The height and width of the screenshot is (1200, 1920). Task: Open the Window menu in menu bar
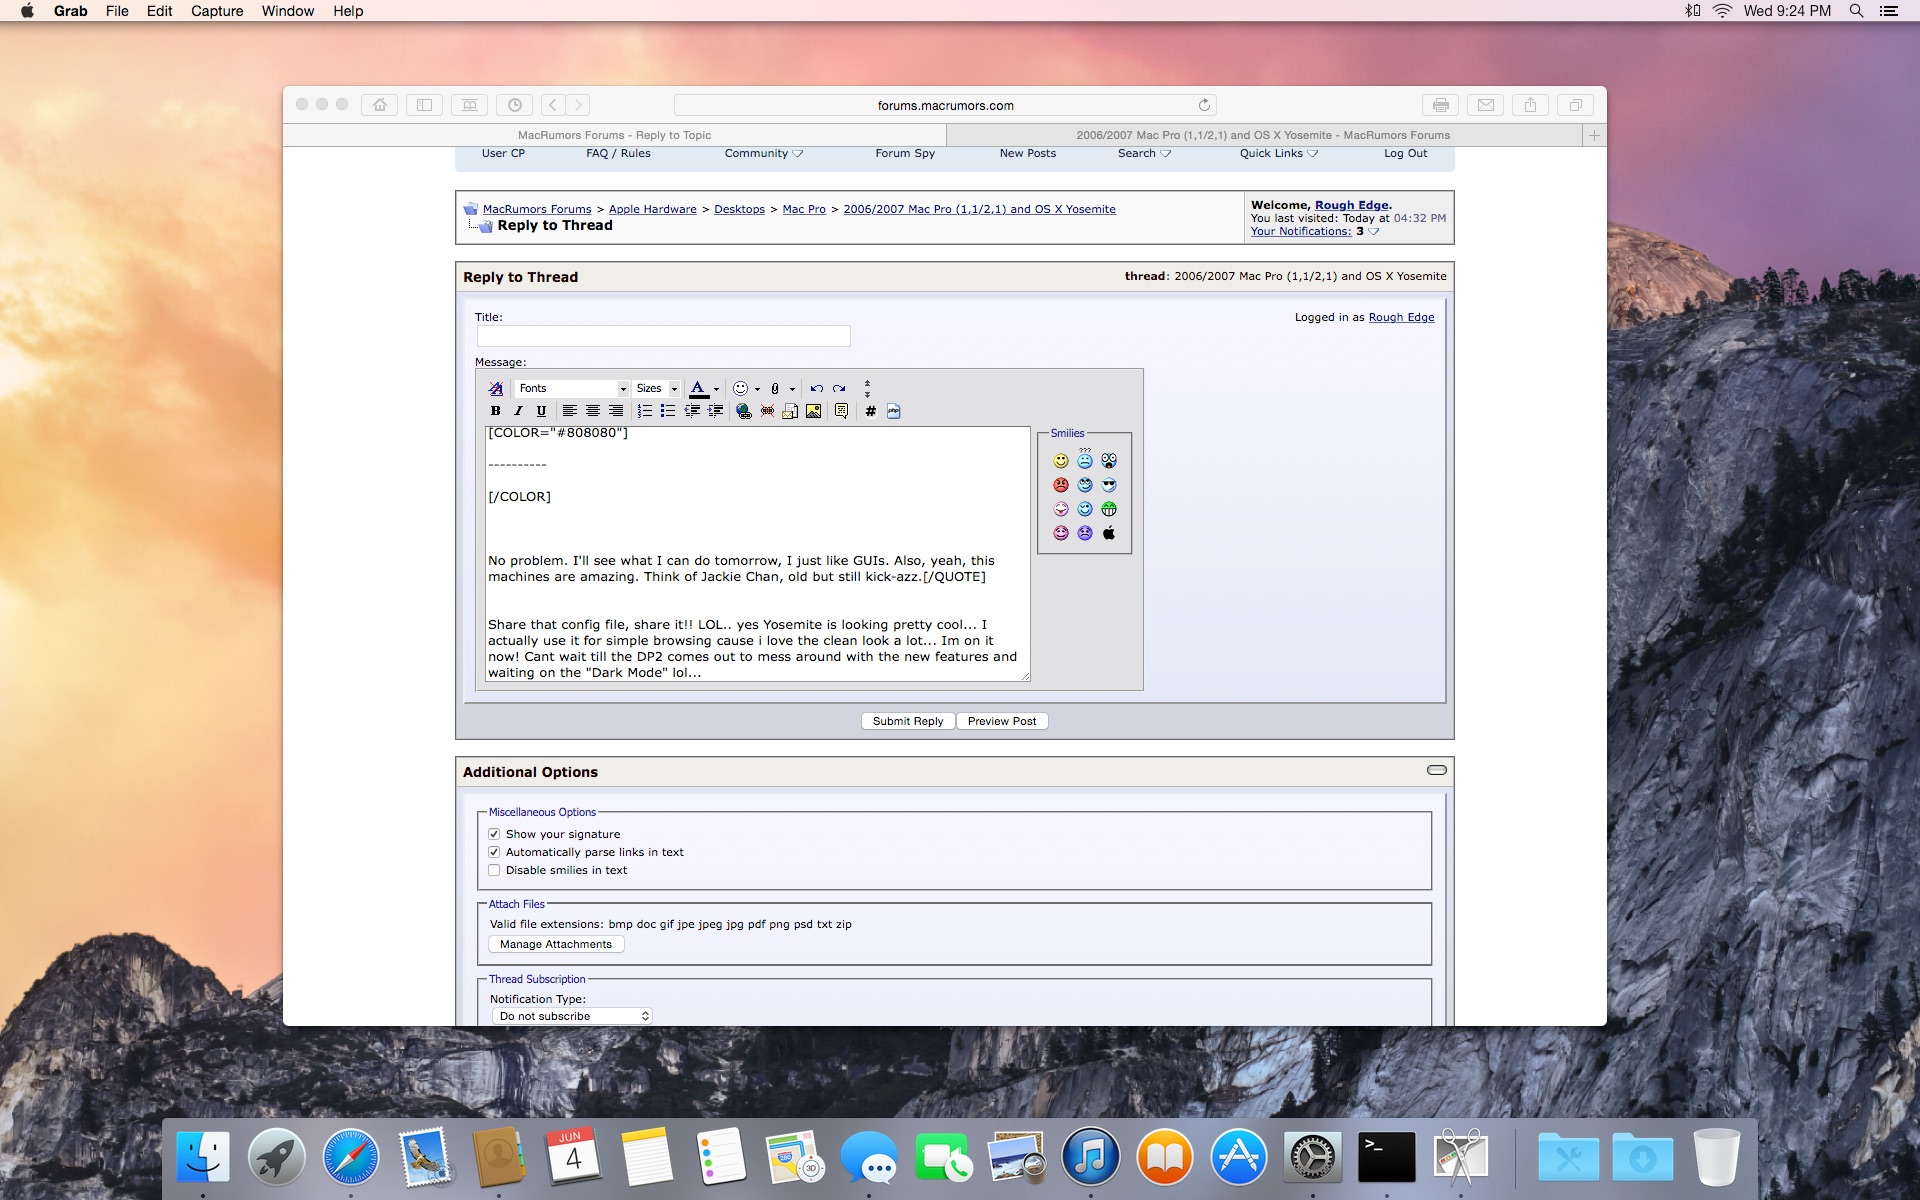(x=288, y=11)
